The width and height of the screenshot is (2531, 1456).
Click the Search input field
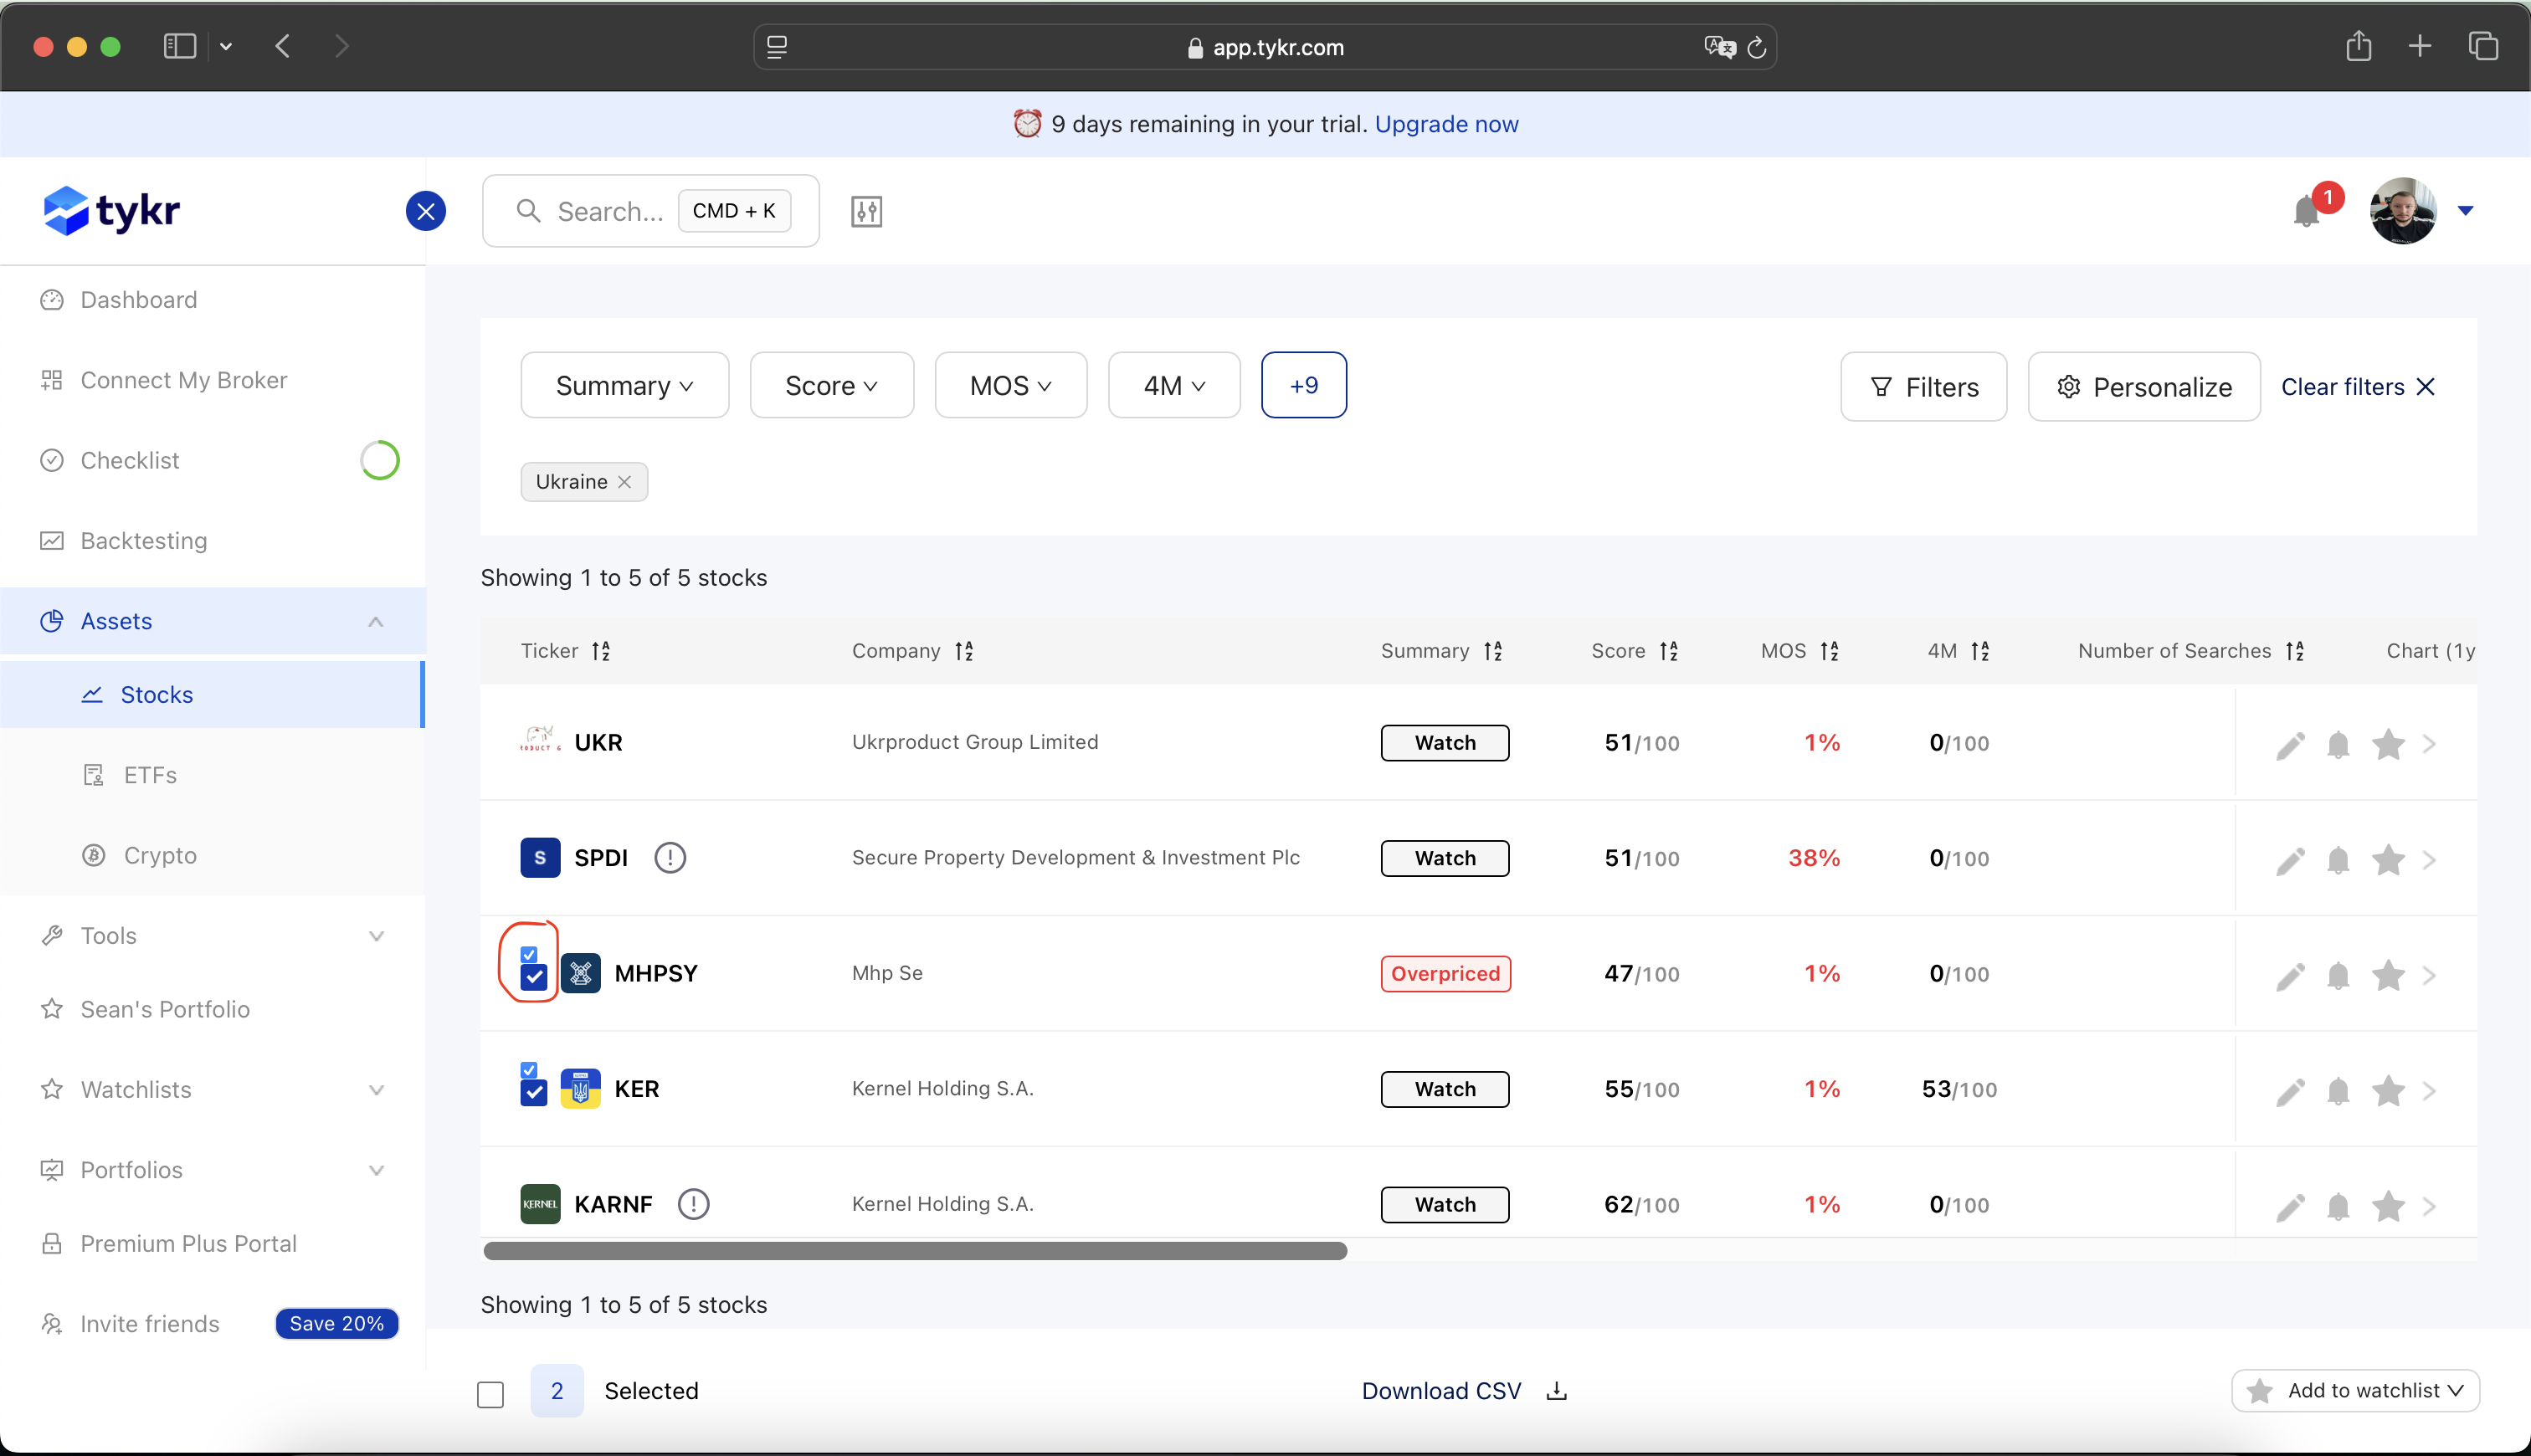[651, 211]
